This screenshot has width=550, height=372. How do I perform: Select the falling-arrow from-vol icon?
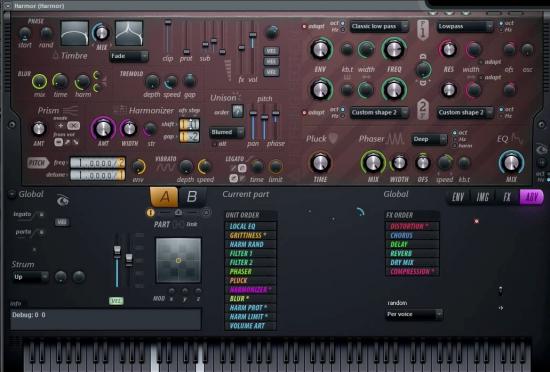point(76,142)
